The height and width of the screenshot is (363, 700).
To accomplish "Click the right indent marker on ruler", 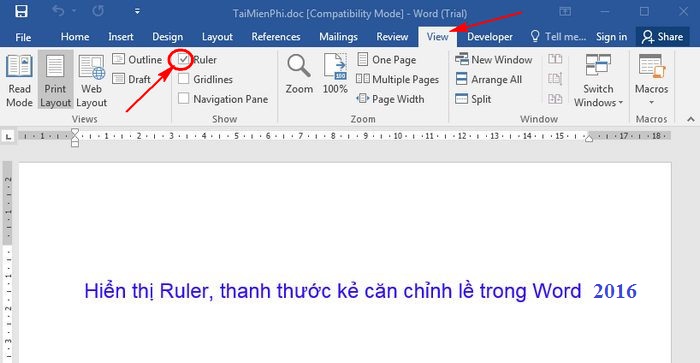I will [589, 138].
